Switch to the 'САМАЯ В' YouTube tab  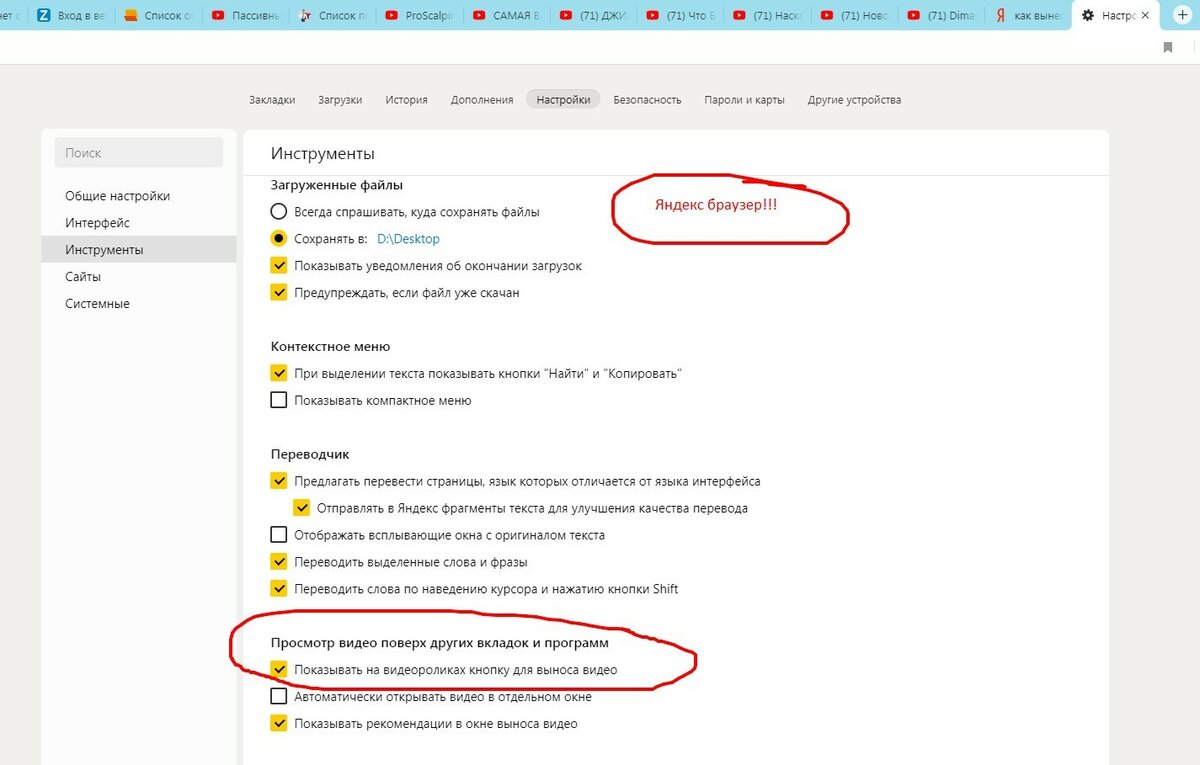point(506,16)
